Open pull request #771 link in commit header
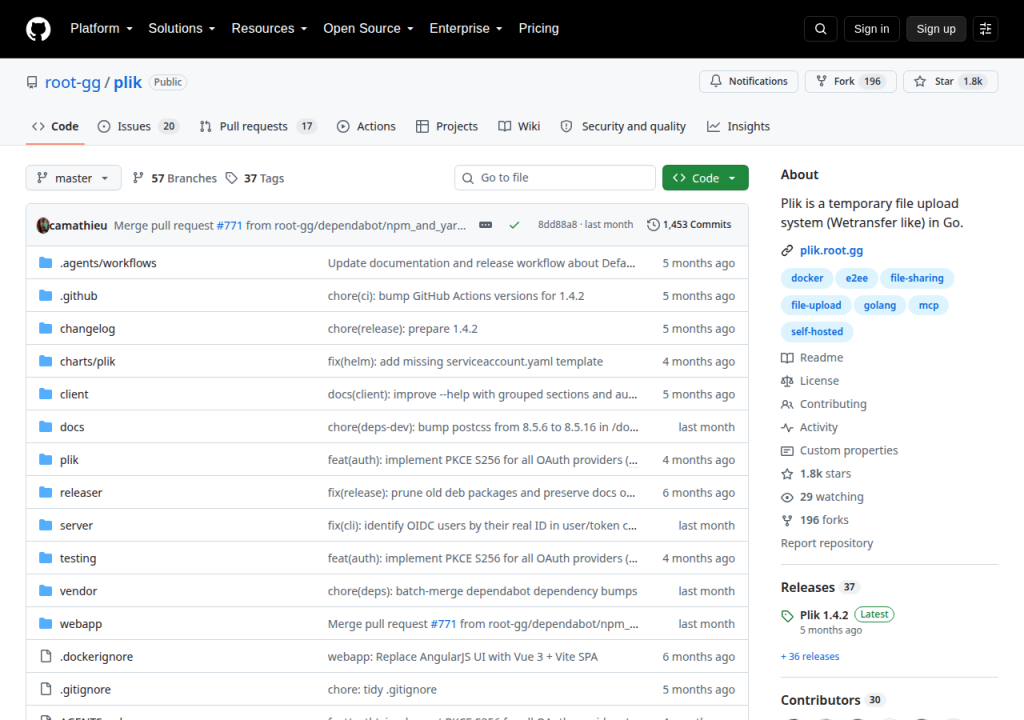Screen dimensions: 1024x720 [x=229, y=225]
